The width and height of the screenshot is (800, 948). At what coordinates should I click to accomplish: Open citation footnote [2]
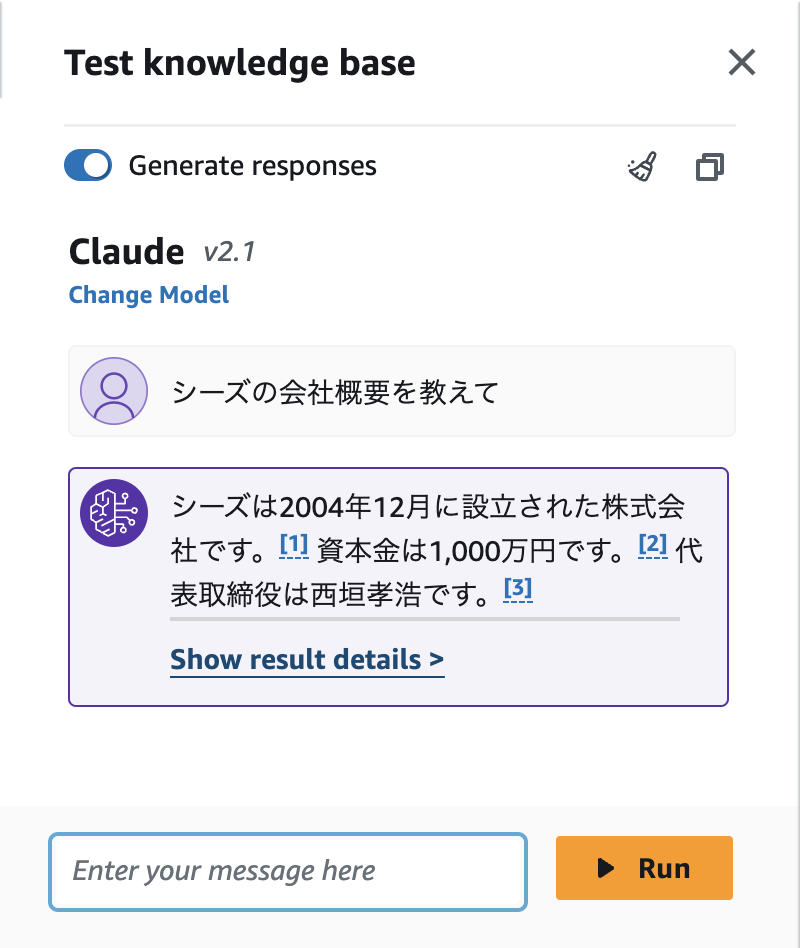(x=652, y=545)
